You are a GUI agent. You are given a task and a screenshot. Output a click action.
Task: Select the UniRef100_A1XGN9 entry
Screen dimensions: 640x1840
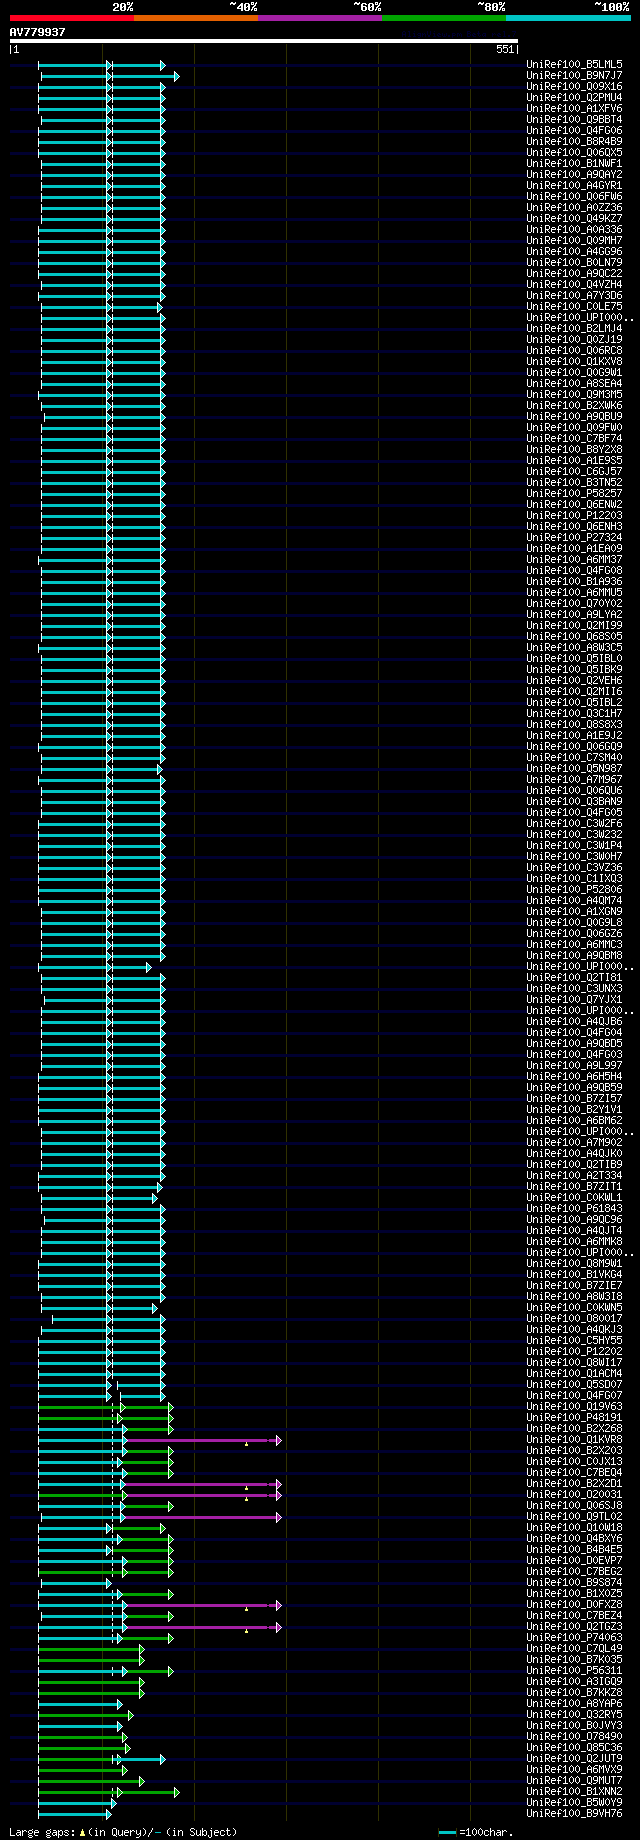[574, 911]
